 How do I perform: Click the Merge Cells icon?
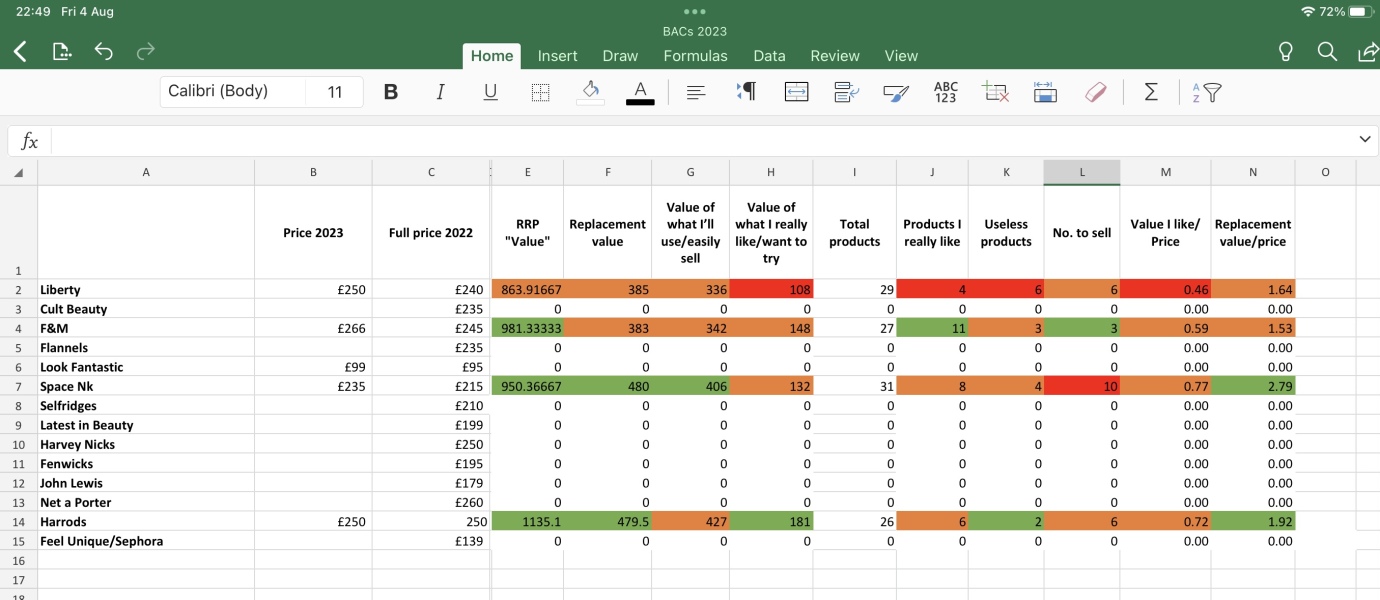pyautogui.click(x=795, y=92)
